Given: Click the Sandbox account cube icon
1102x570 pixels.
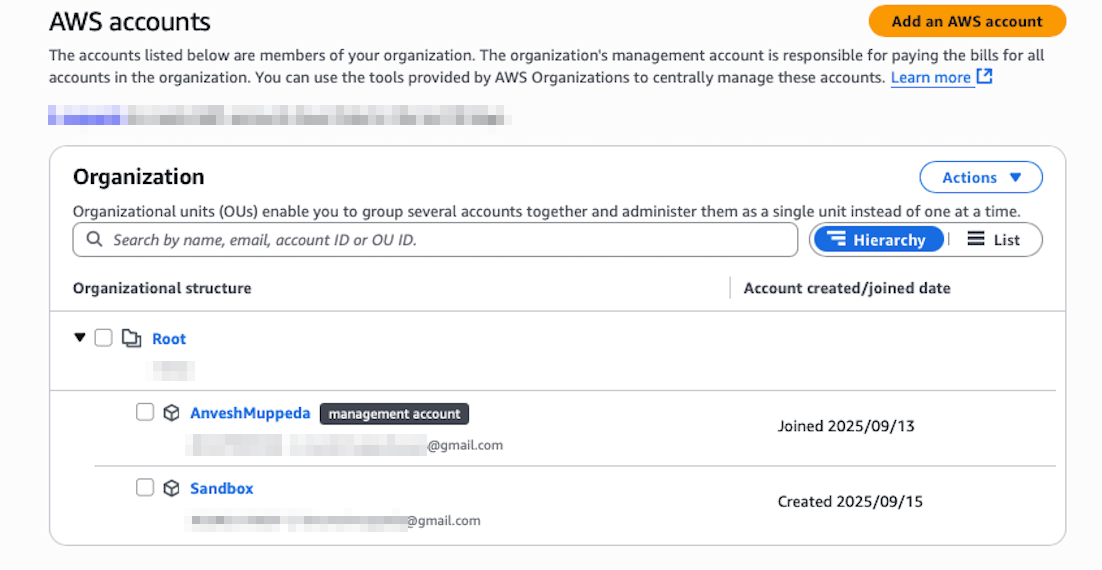Looking at the screenshot, I should coord(171,488).
